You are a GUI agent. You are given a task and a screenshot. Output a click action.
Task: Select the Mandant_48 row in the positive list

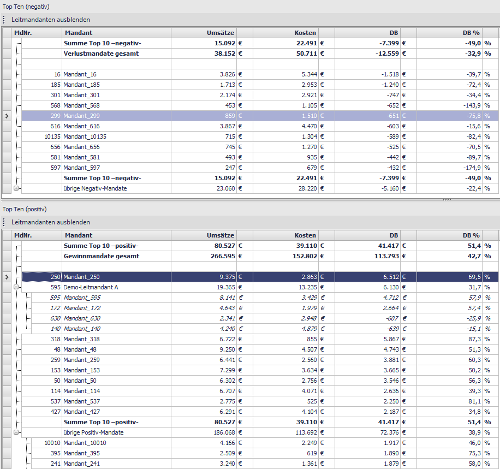pos(260,350)
